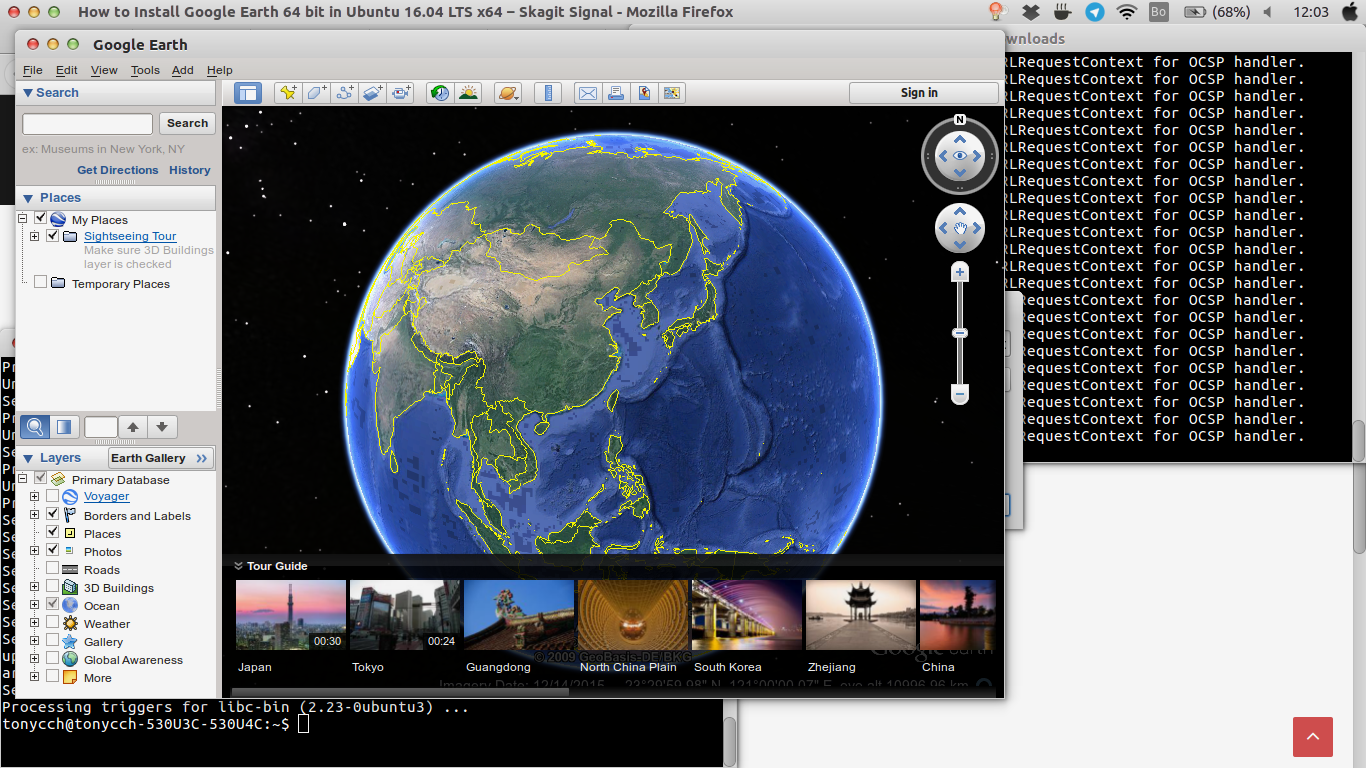The width and height of the screenshot is (1366, 768).
Task: Select the Add Placemark tool
Action: [287, 92]
